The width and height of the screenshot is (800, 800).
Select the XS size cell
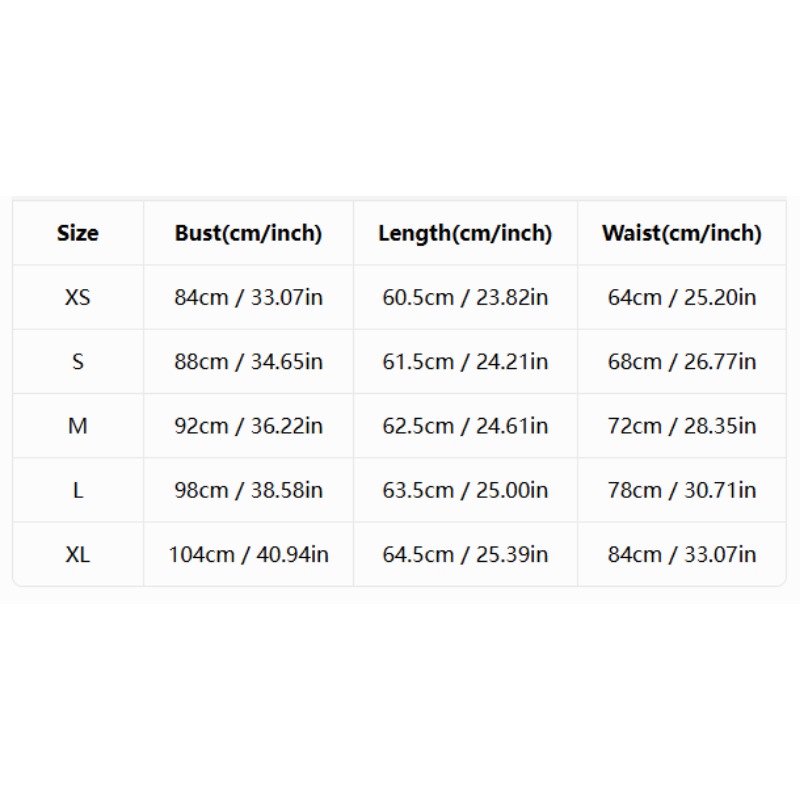tap(78, 297)
